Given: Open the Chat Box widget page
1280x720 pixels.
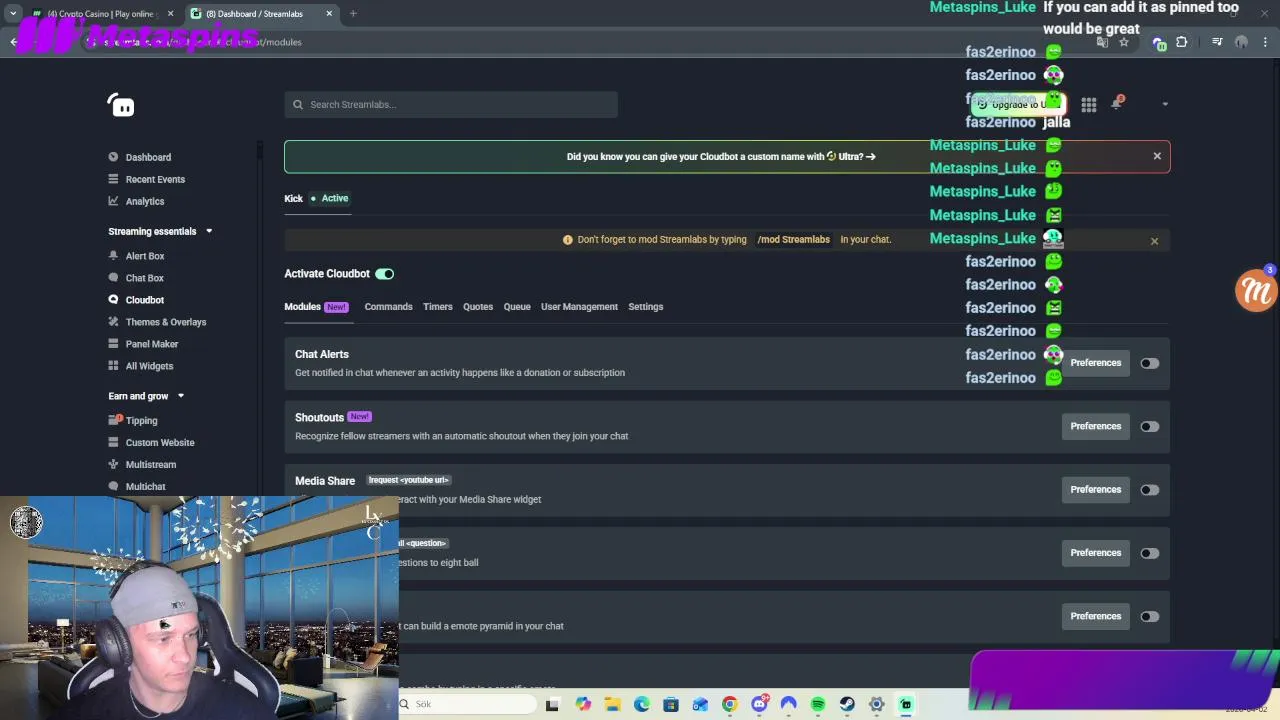Looking at the screenshot, I should click(x=144, y=278).
